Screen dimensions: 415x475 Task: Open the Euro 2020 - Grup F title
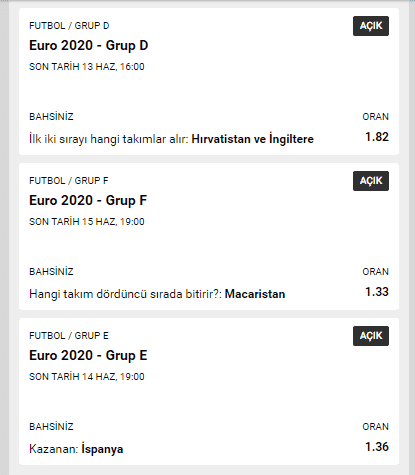[88, 201]
